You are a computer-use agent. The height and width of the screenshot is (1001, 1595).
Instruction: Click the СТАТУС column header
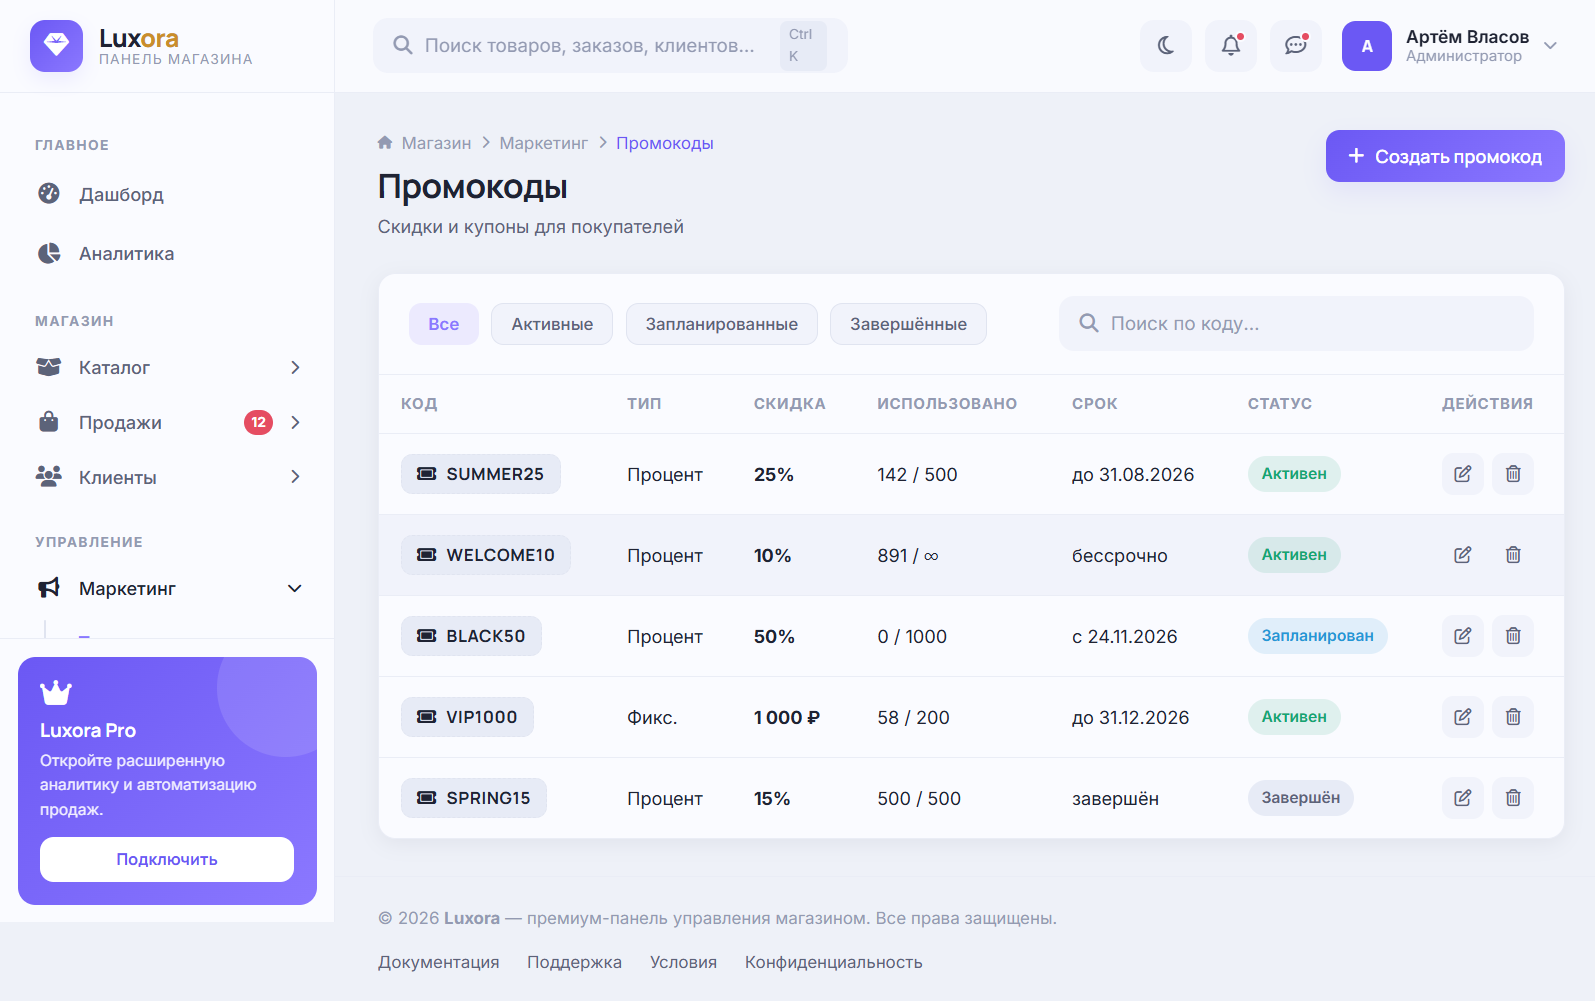click(1280, 404)
